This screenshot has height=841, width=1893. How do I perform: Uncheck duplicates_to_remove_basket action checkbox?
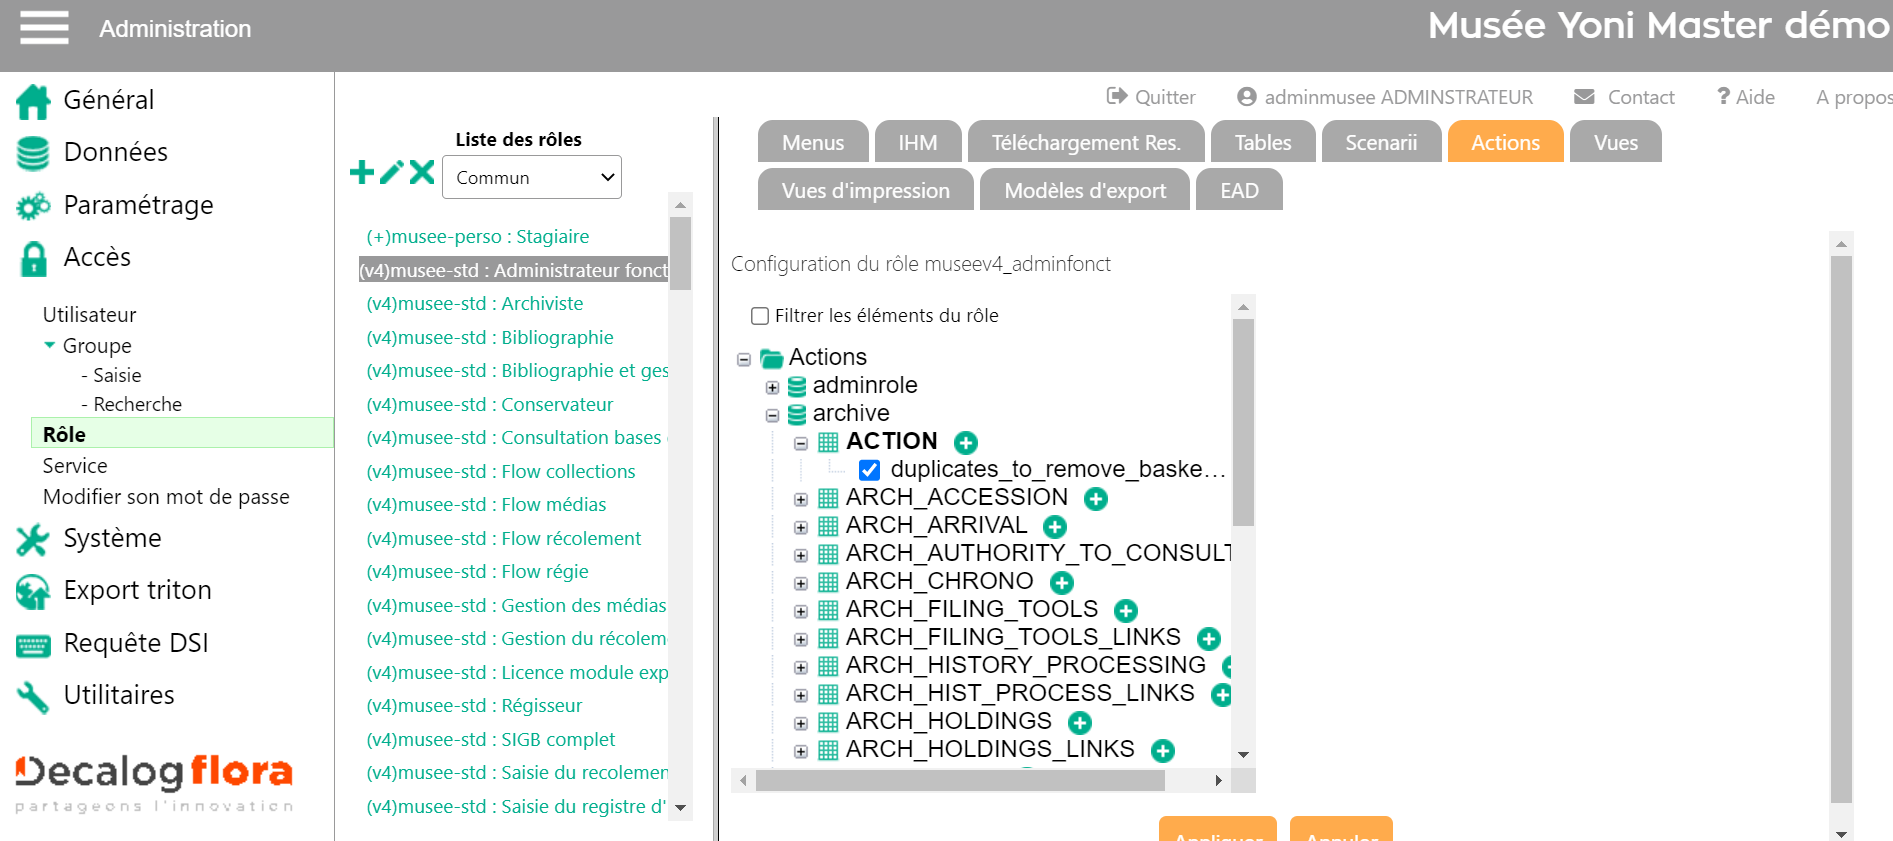pos(869,470)
